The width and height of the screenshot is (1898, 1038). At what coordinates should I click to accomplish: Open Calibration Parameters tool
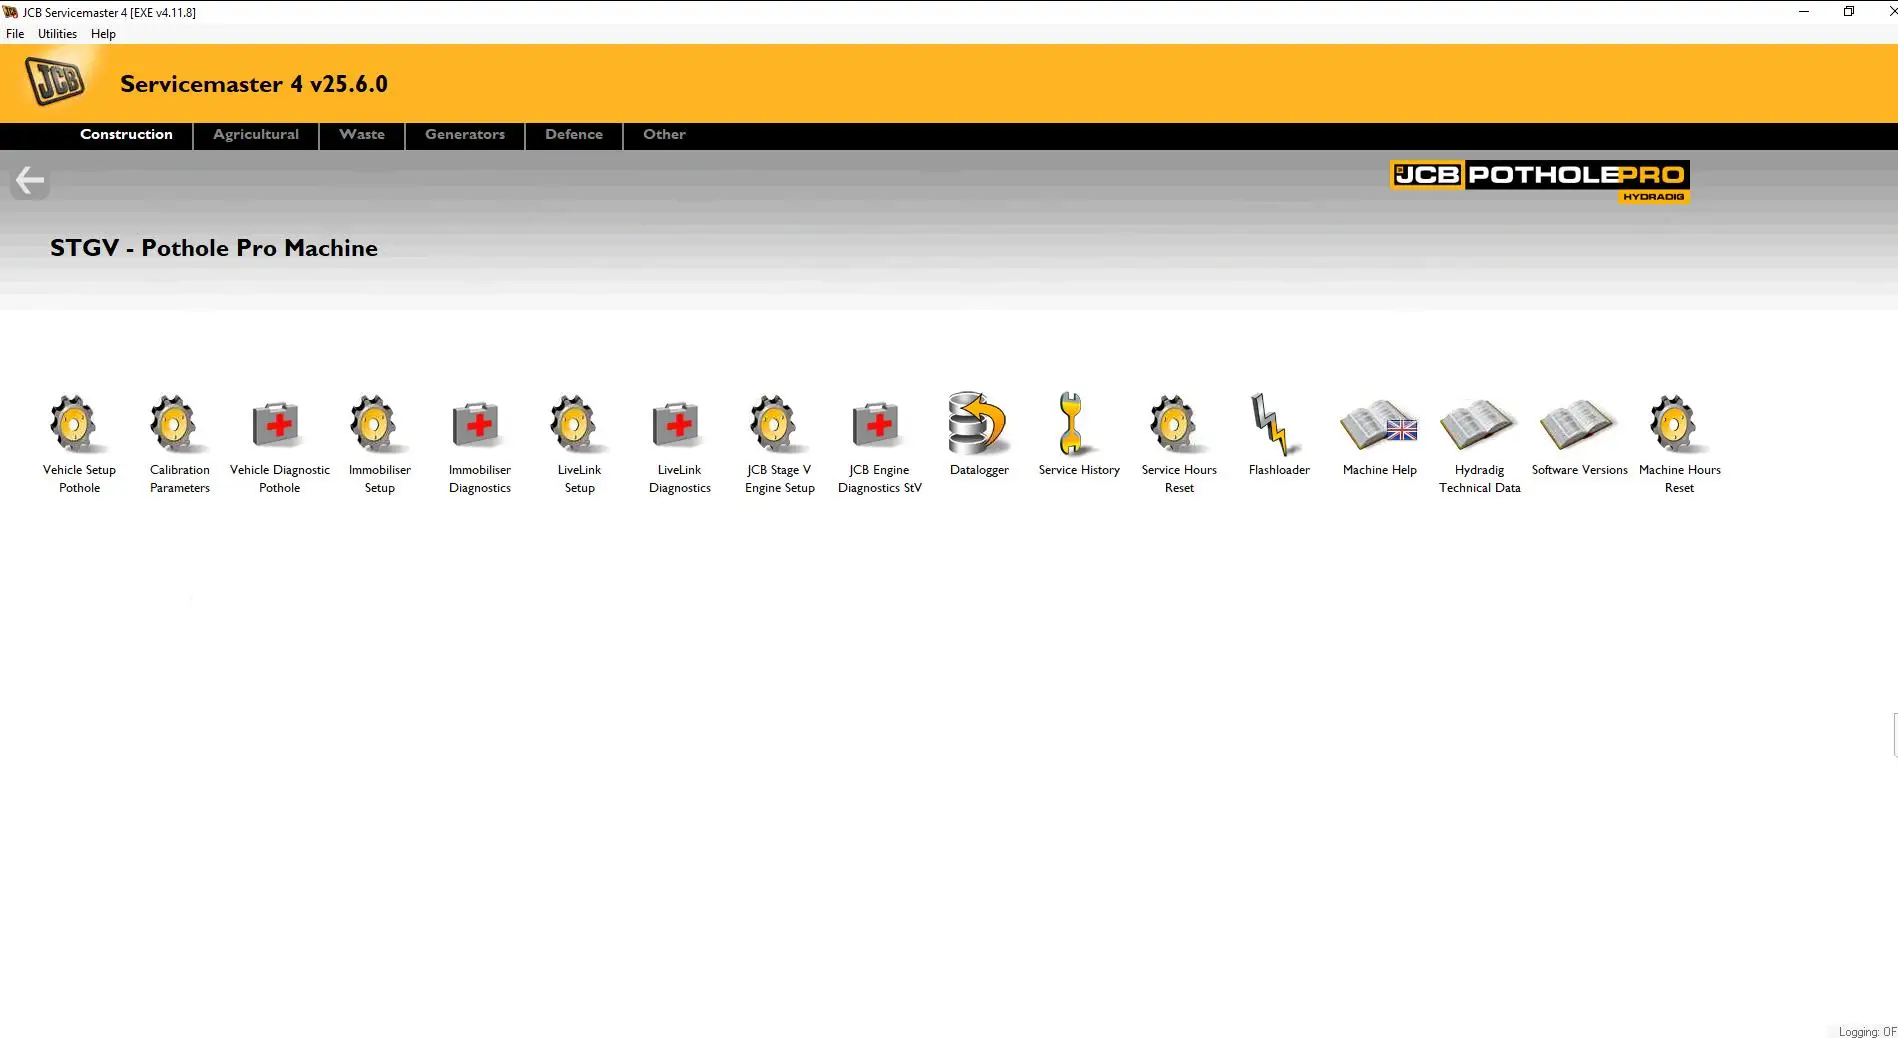tap(179, 444)
